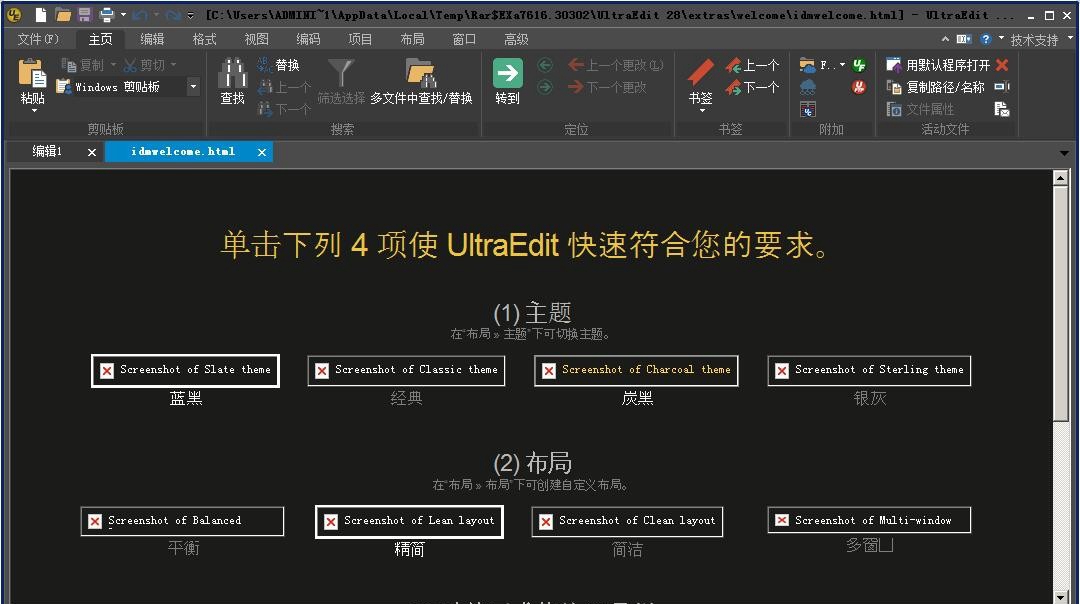Viewport: 1080px width, 604px height.
Task: Choose the Sterling theme screenshot
Action: click(869, 371)
